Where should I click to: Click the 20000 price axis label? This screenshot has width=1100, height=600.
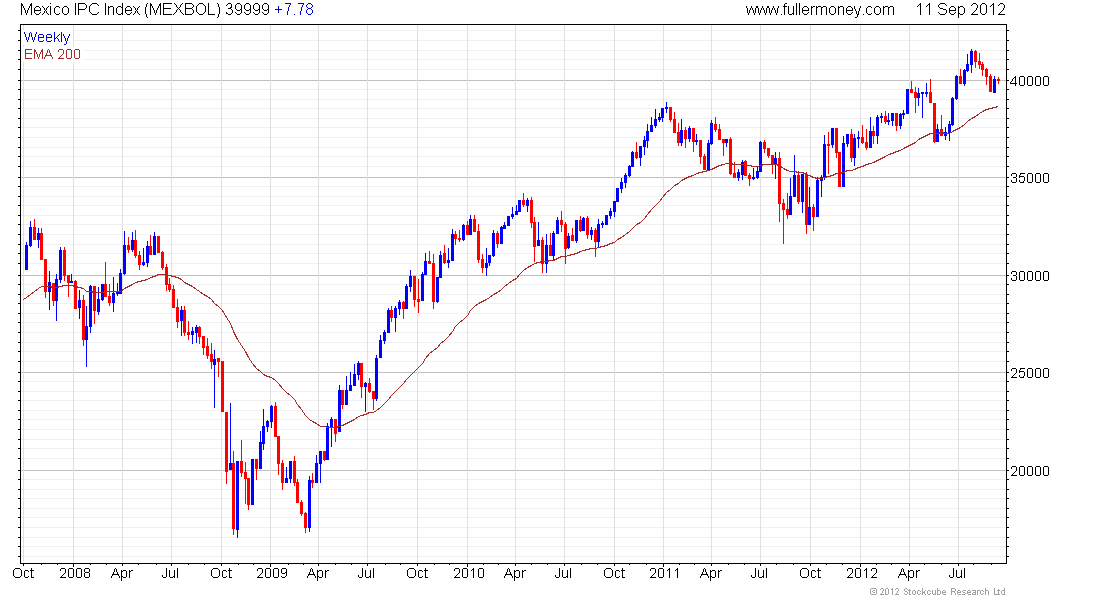pyautogui.click(x=1030, y=471)
